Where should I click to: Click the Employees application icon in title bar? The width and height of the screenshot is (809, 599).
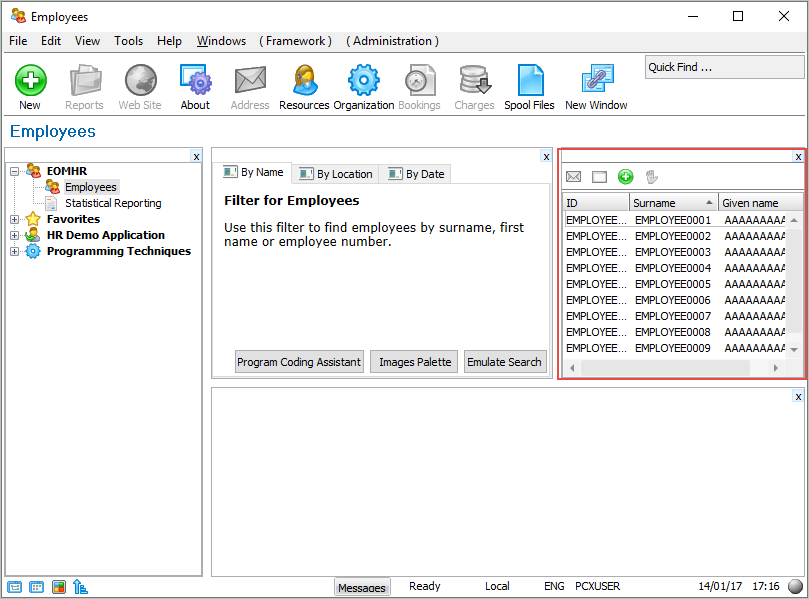tap(18, 16)
